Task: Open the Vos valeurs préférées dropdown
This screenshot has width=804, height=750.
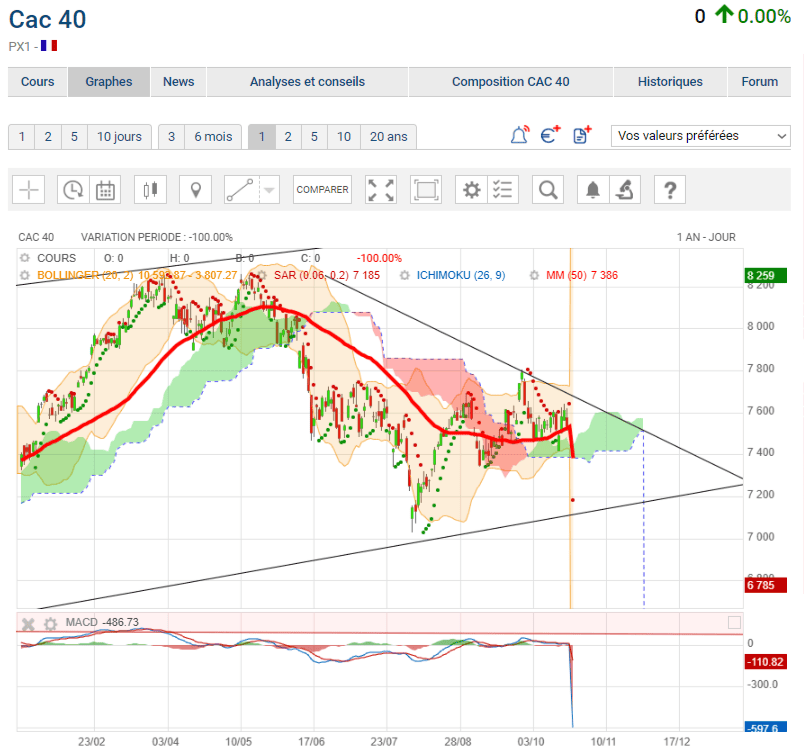Action: [700, 136]
